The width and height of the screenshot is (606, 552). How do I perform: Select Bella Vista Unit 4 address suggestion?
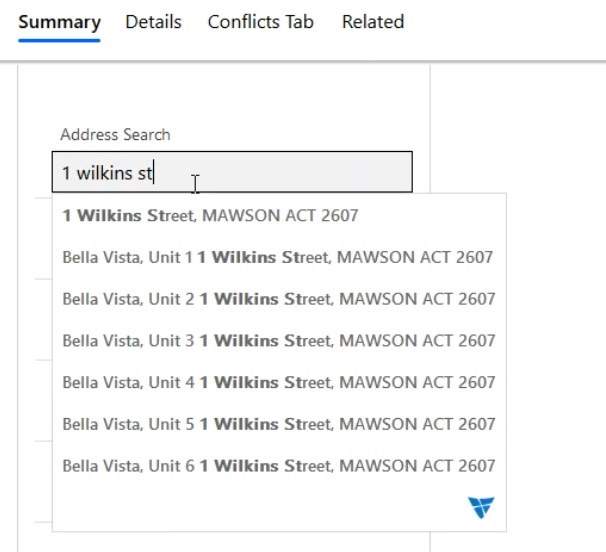click(x=279, y=382)
